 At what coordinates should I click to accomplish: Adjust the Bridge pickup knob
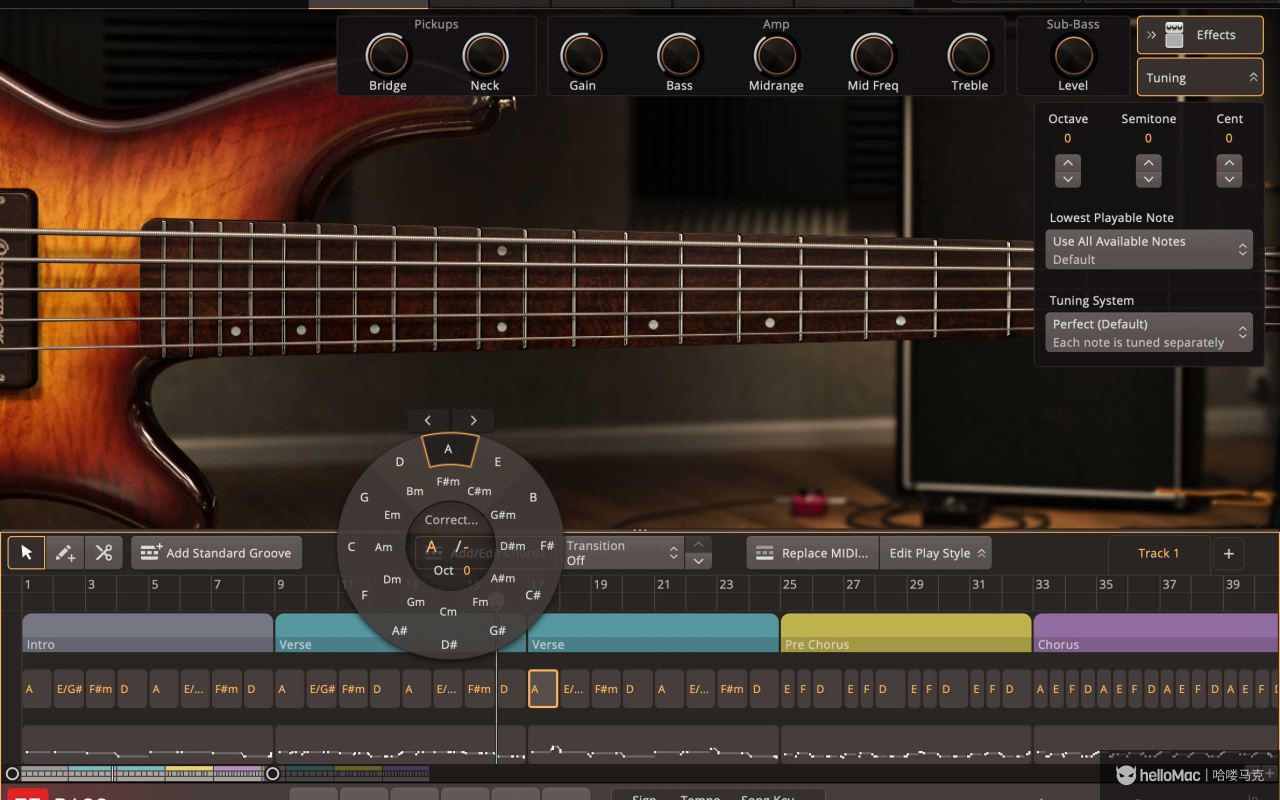[x=387, y=55]
